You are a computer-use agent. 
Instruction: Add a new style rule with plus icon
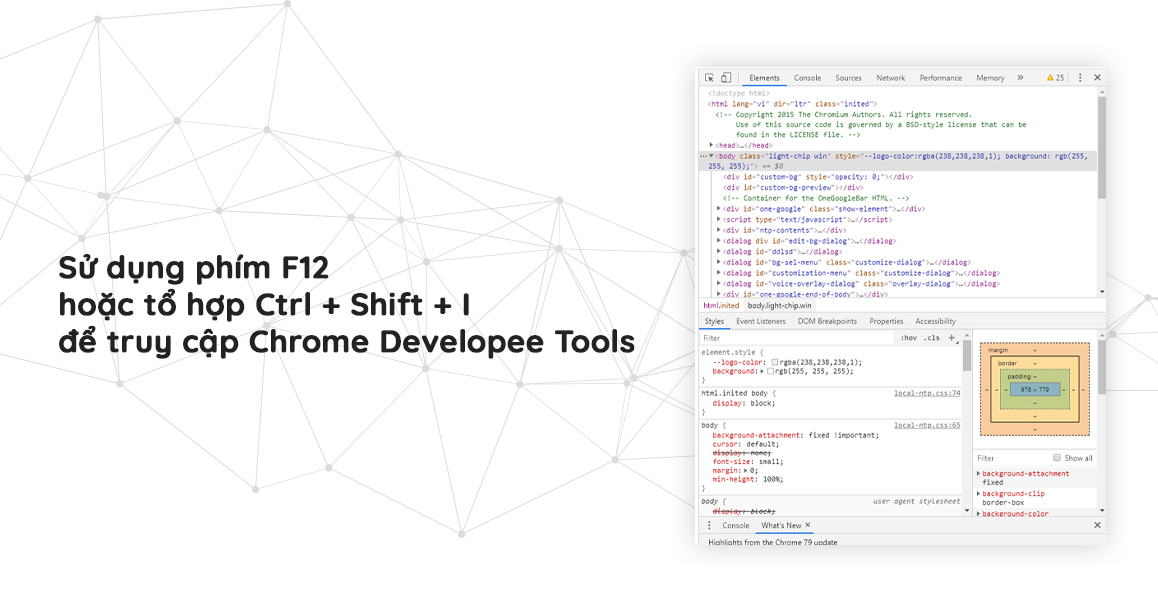coord(952,338)
